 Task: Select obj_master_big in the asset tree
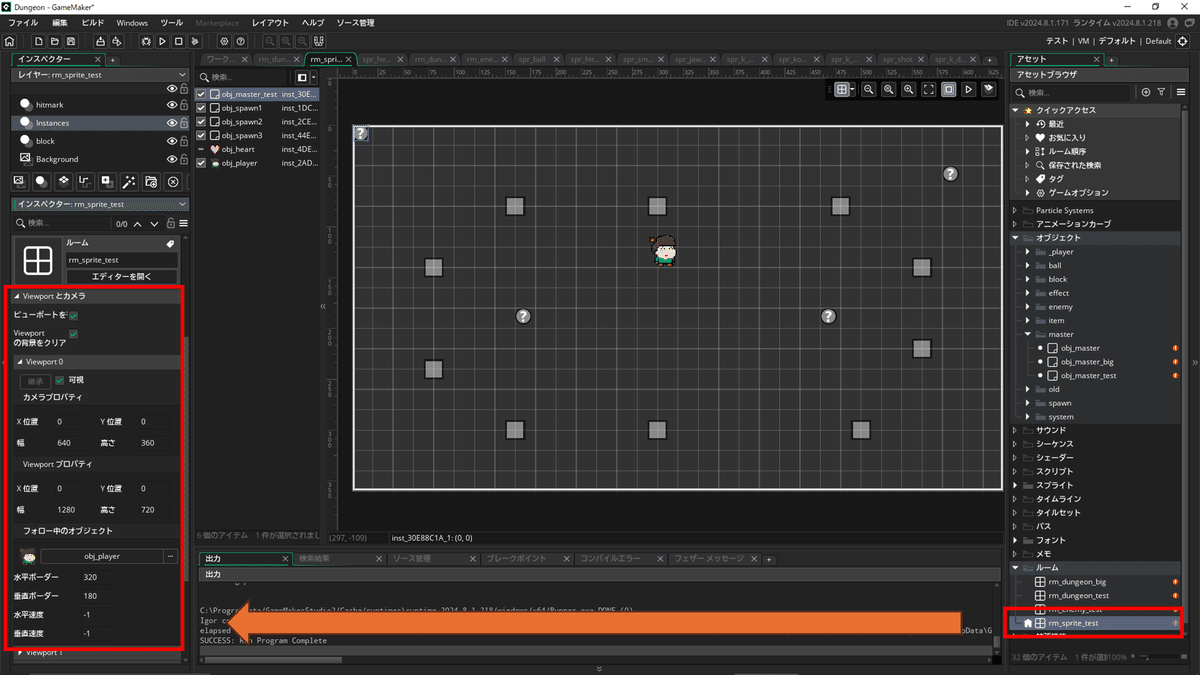[x=1087, y=361]
